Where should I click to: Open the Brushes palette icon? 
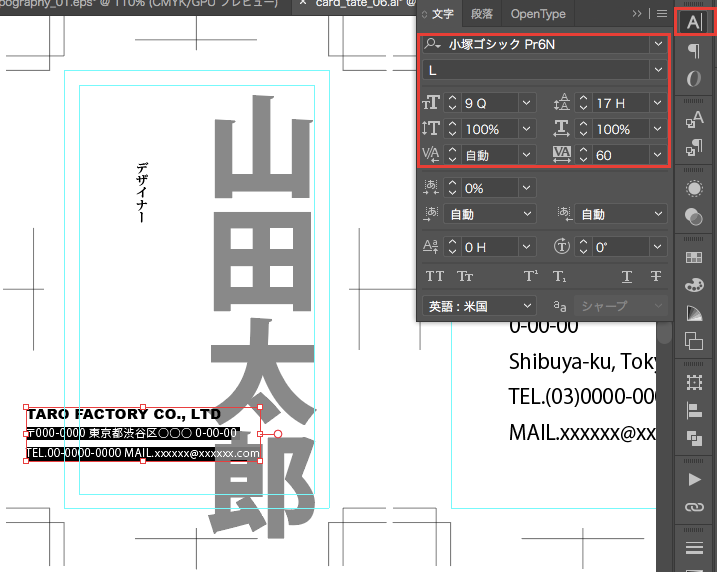point(693,286)
